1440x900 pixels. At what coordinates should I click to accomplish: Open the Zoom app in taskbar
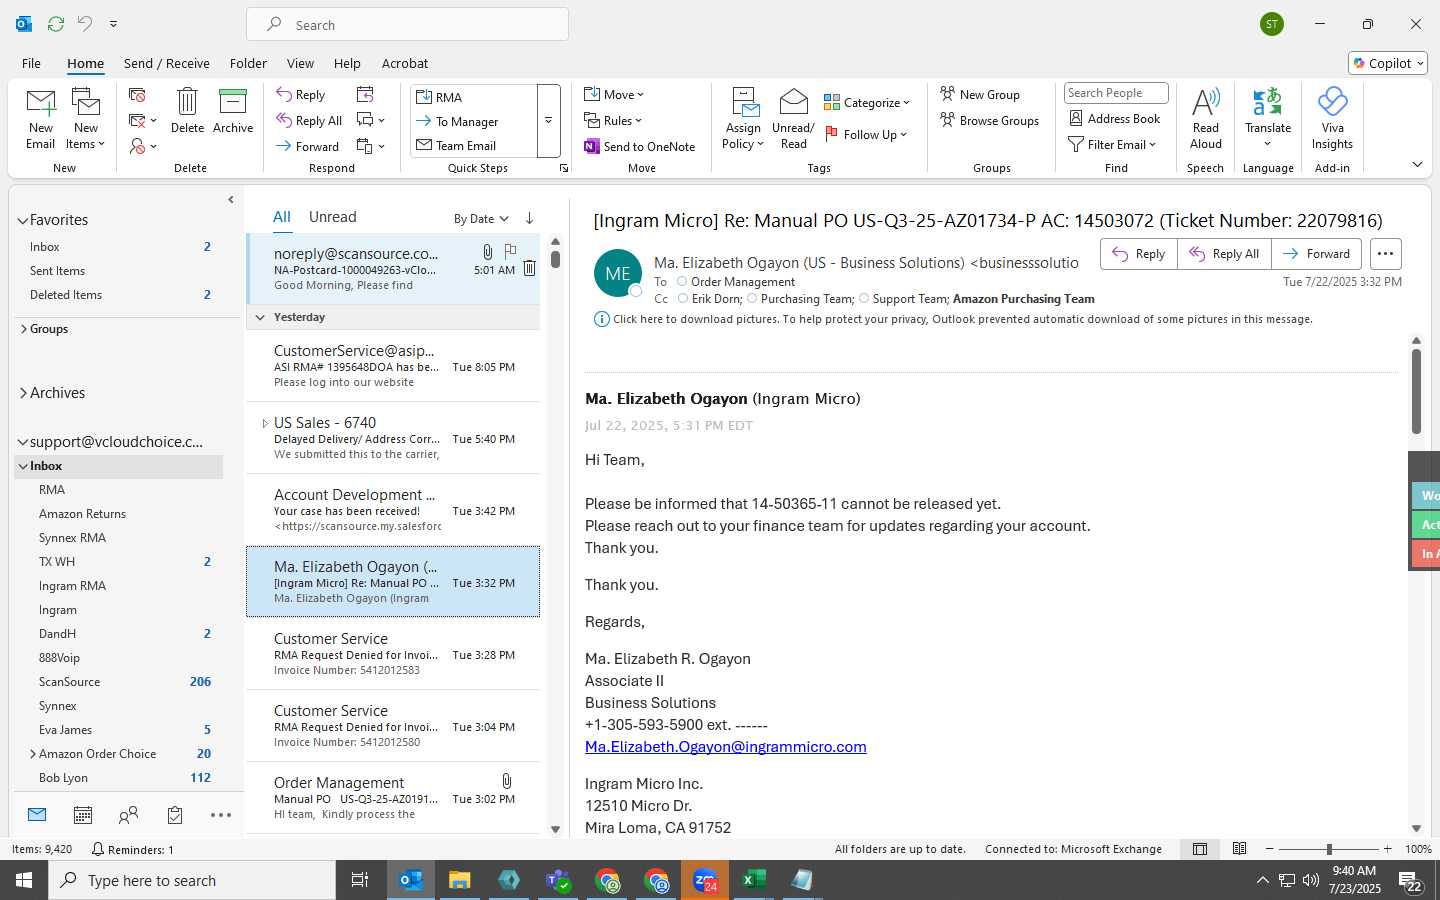(x=705, y=880)
